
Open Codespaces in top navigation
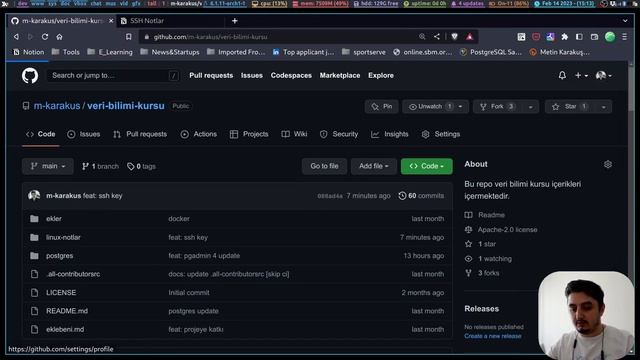(291, 76)
